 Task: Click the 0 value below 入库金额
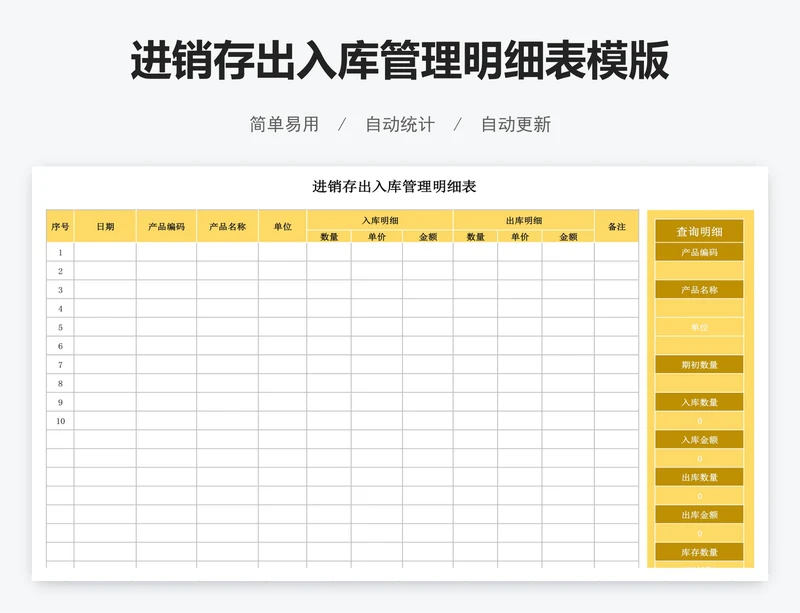click(699, 458)
